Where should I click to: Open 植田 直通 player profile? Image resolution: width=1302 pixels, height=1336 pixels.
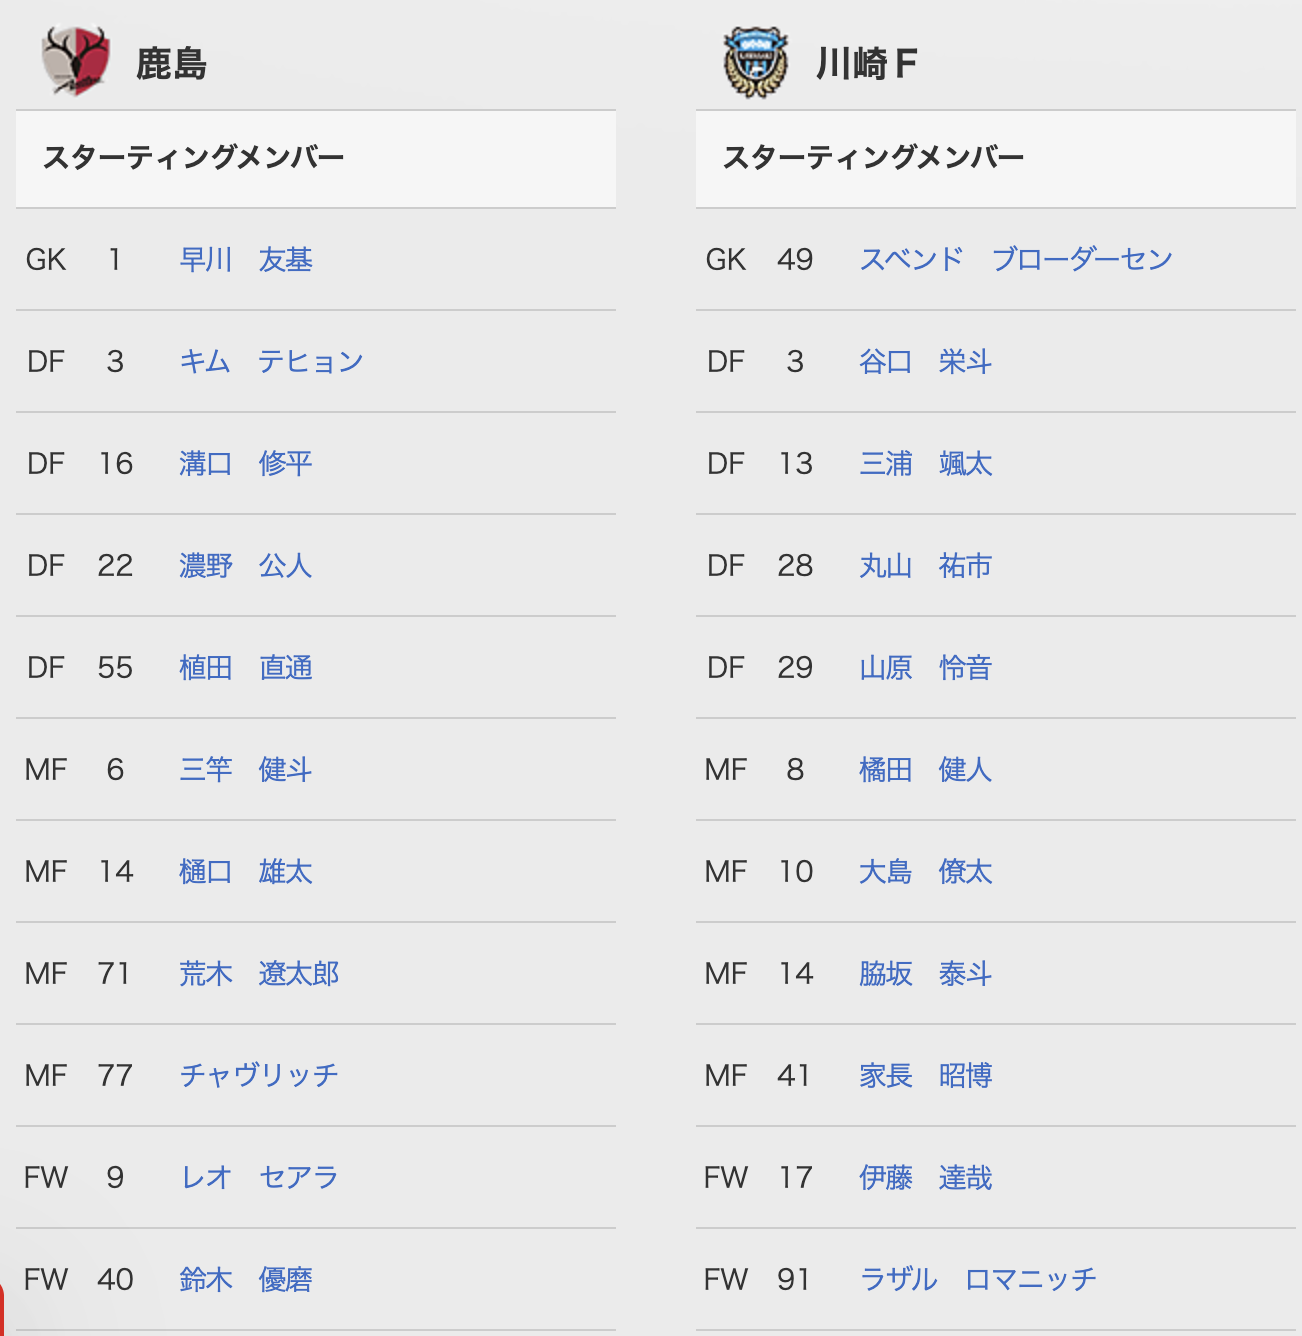pyautogui.click(x=246, y=668)
